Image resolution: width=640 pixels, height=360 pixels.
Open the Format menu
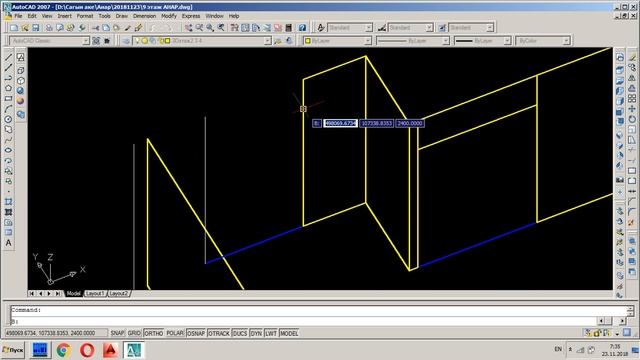point(85,16)
